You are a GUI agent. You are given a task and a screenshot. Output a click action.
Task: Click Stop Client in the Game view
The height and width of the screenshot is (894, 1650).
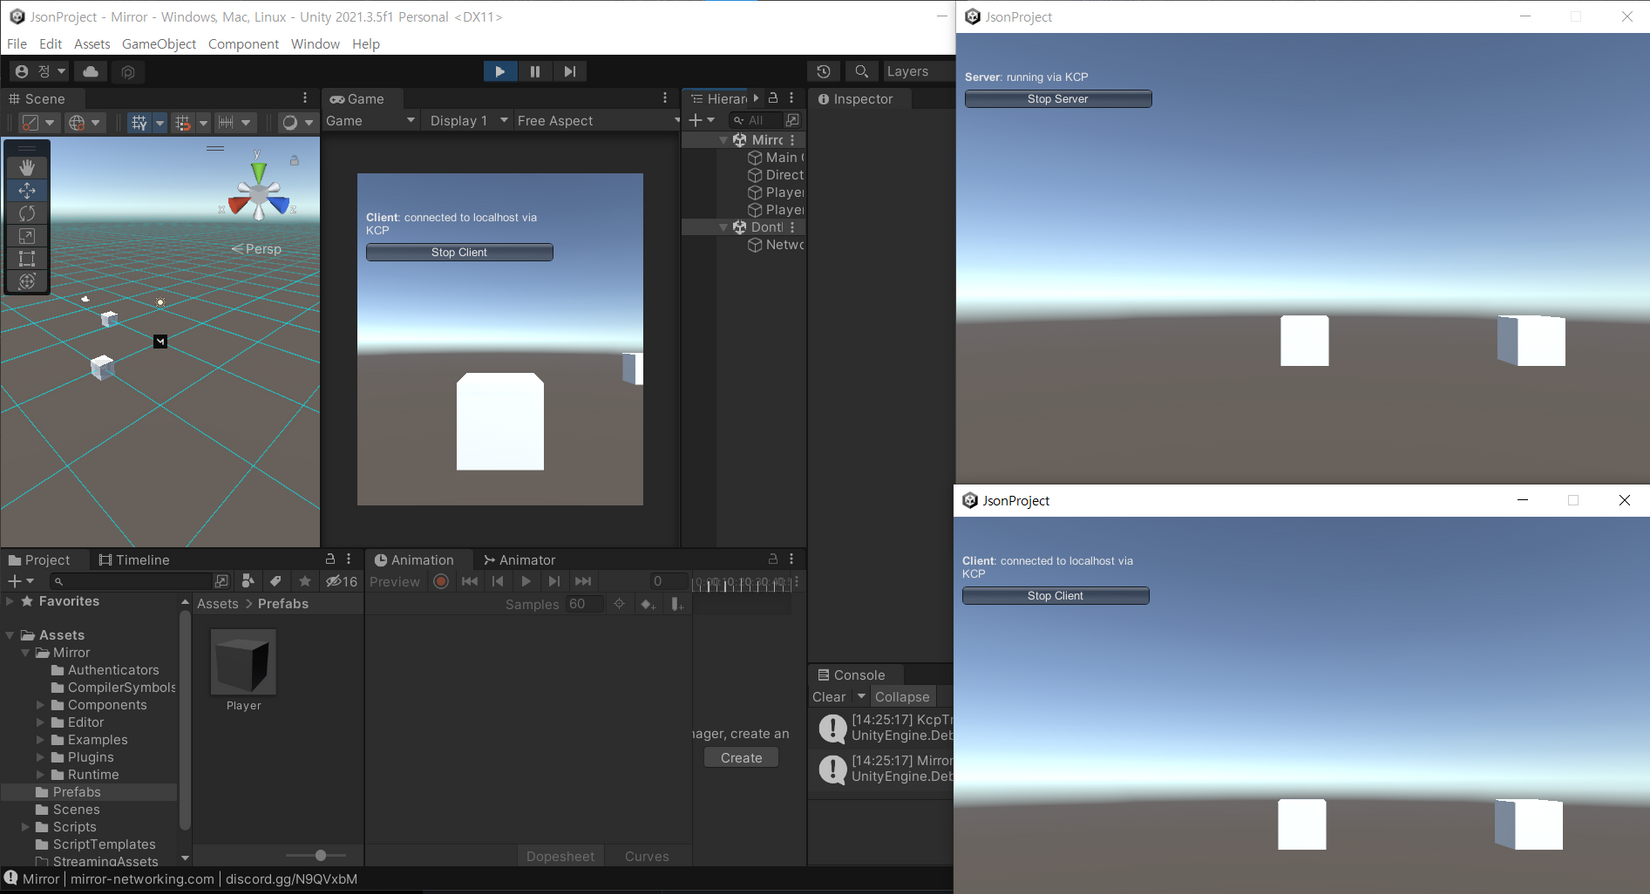tap(459, 252)
